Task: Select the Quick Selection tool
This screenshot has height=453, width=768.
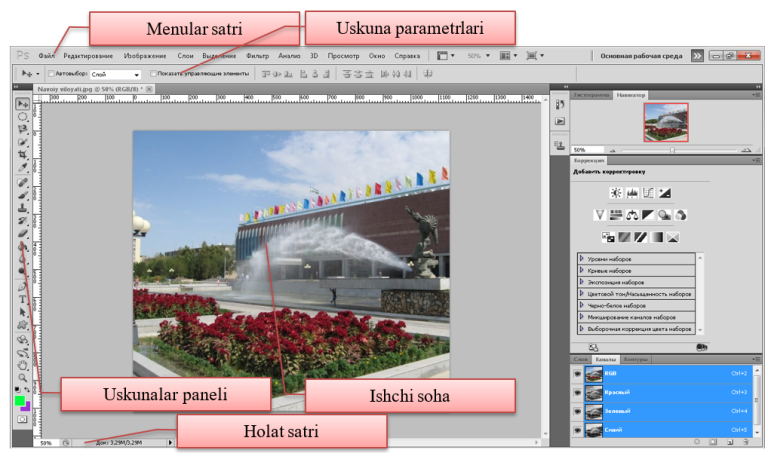Action: pyautogui.click(x=23, y=142)
